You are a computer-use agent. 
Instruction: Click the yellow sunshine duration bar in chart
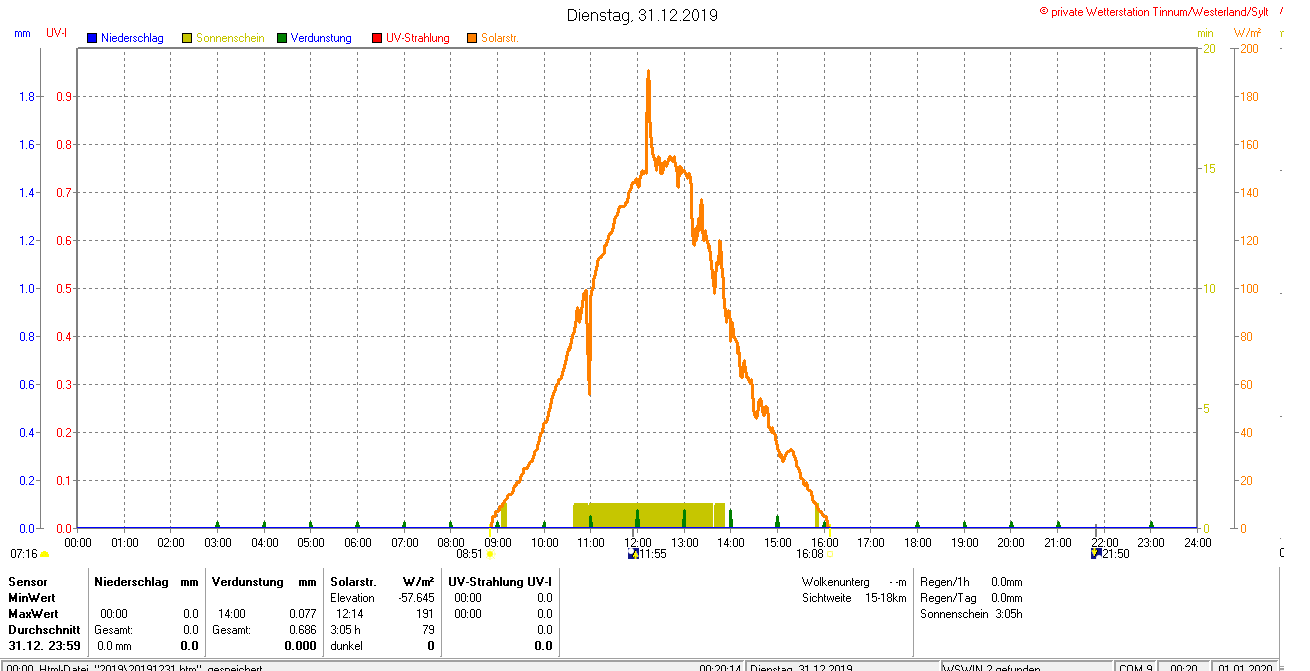pos(648,515)
